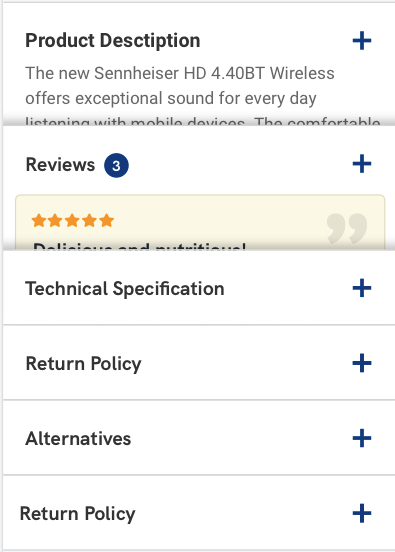This screenshot has height=552, width=395.
Task: Open Technical Specification using its plus icon
Action: tap(362, 288)
